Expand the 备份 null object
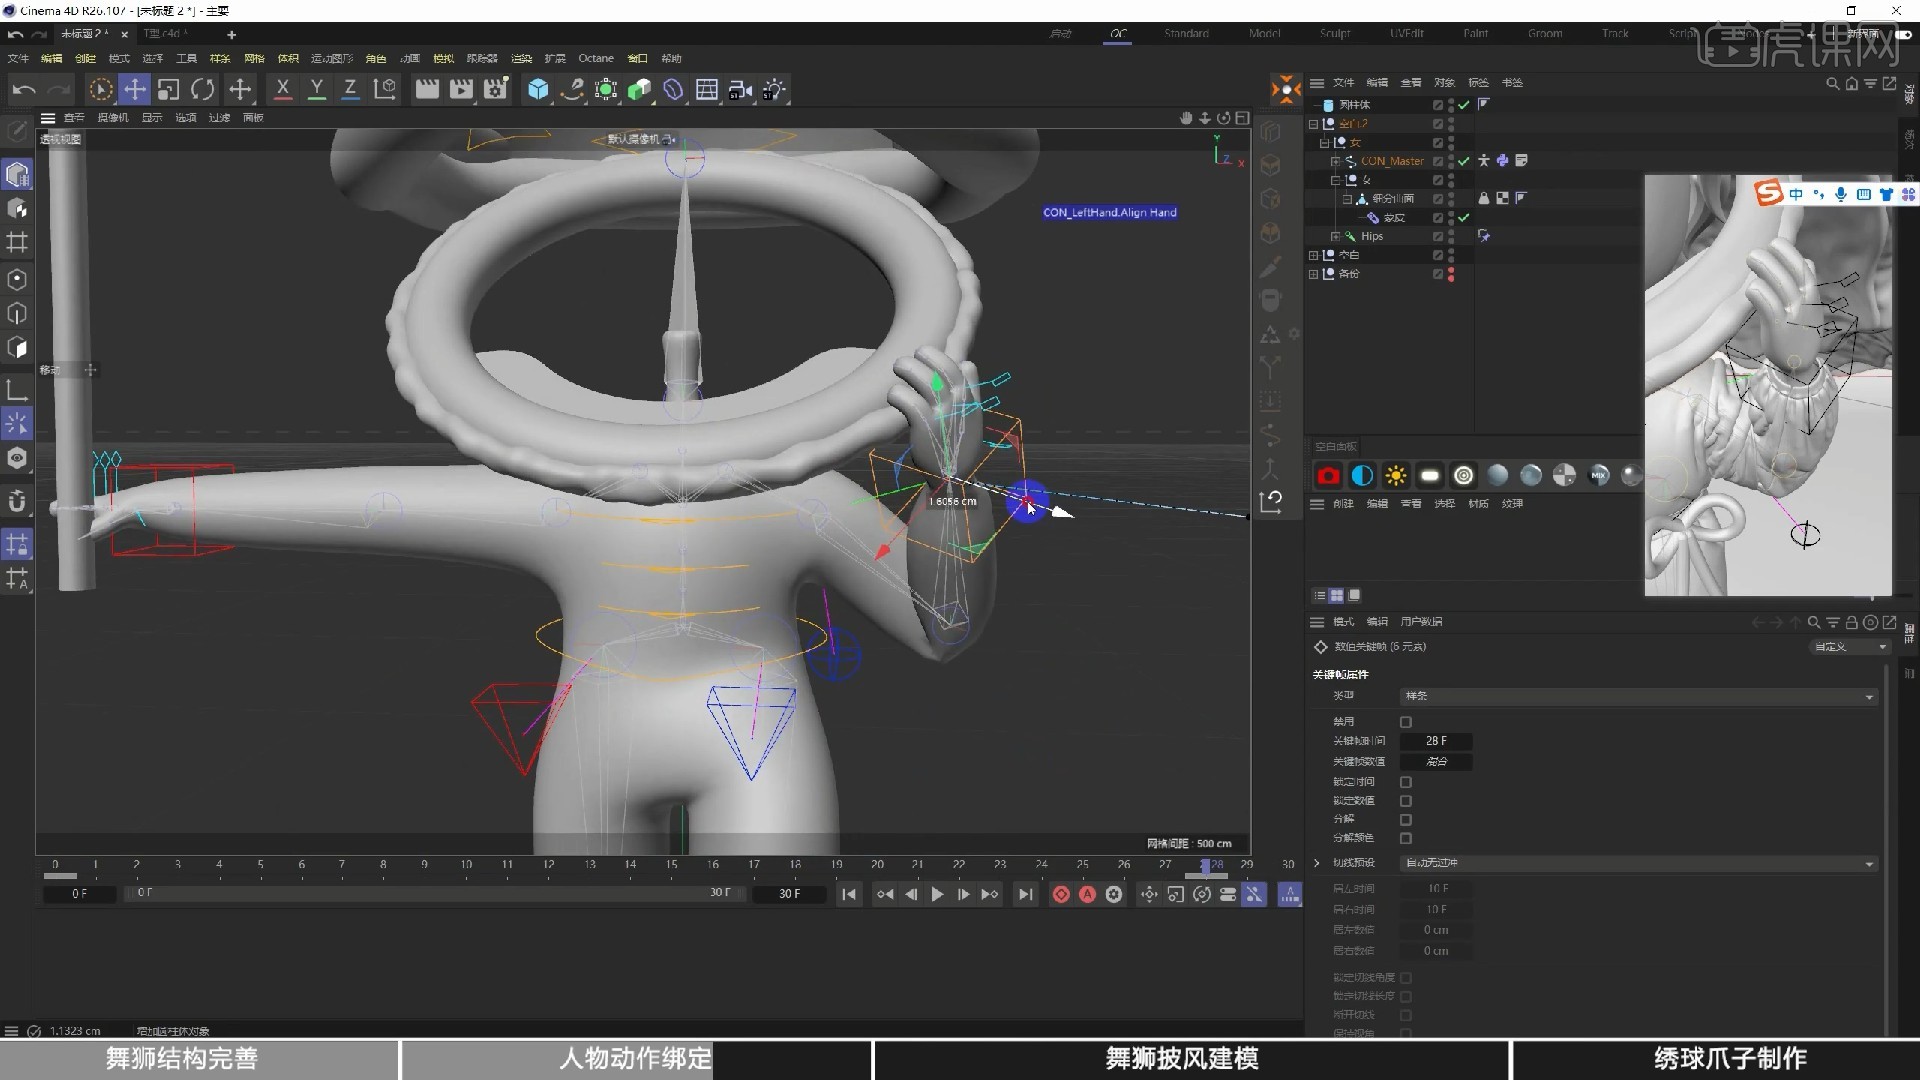 pos(1314,274)
